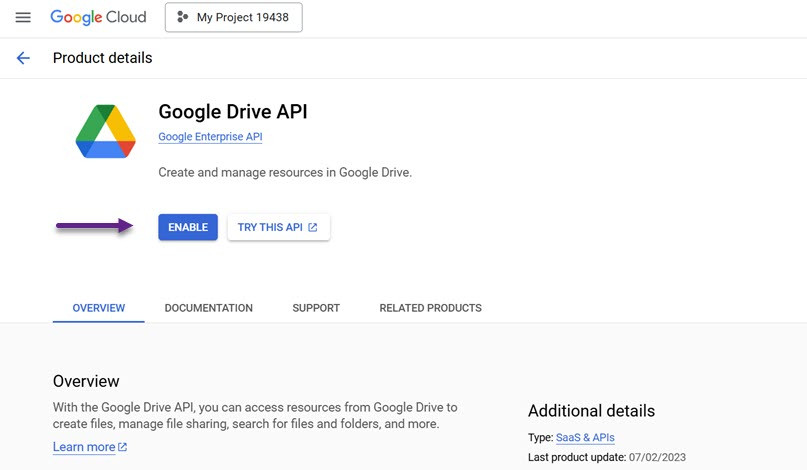Open the Documentation tab
Viewport: 807px width, 470px height.
208,308
